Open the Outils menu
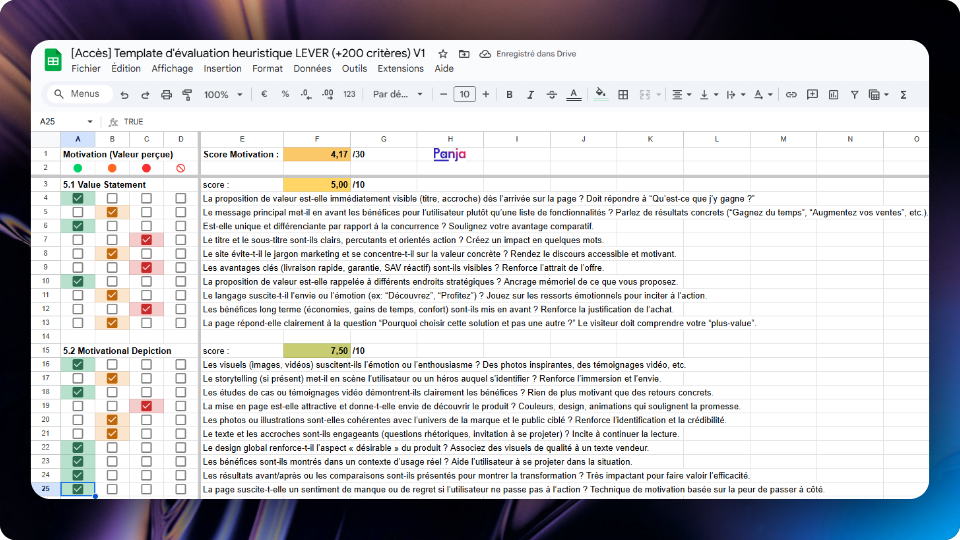 pyautogui.click(x=354, y=69)
